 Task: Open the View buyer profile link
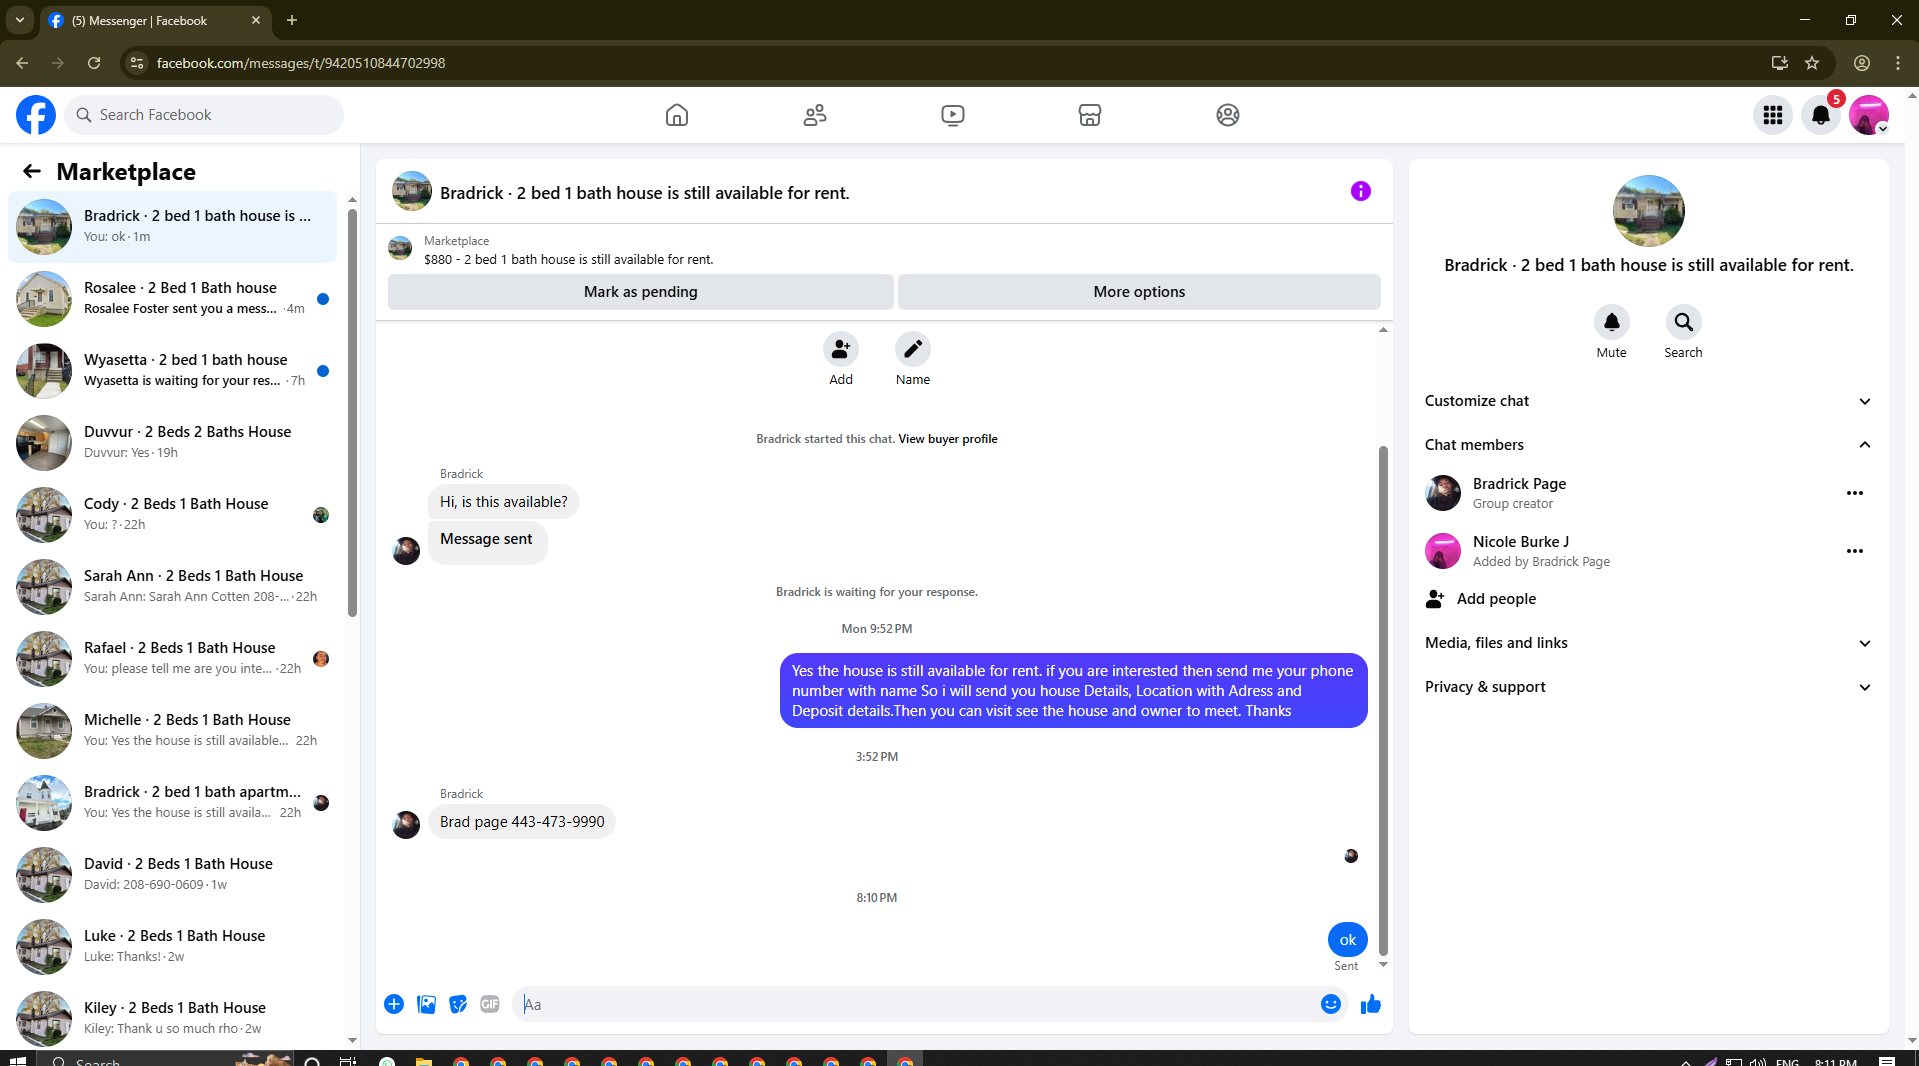pos(947,439)
